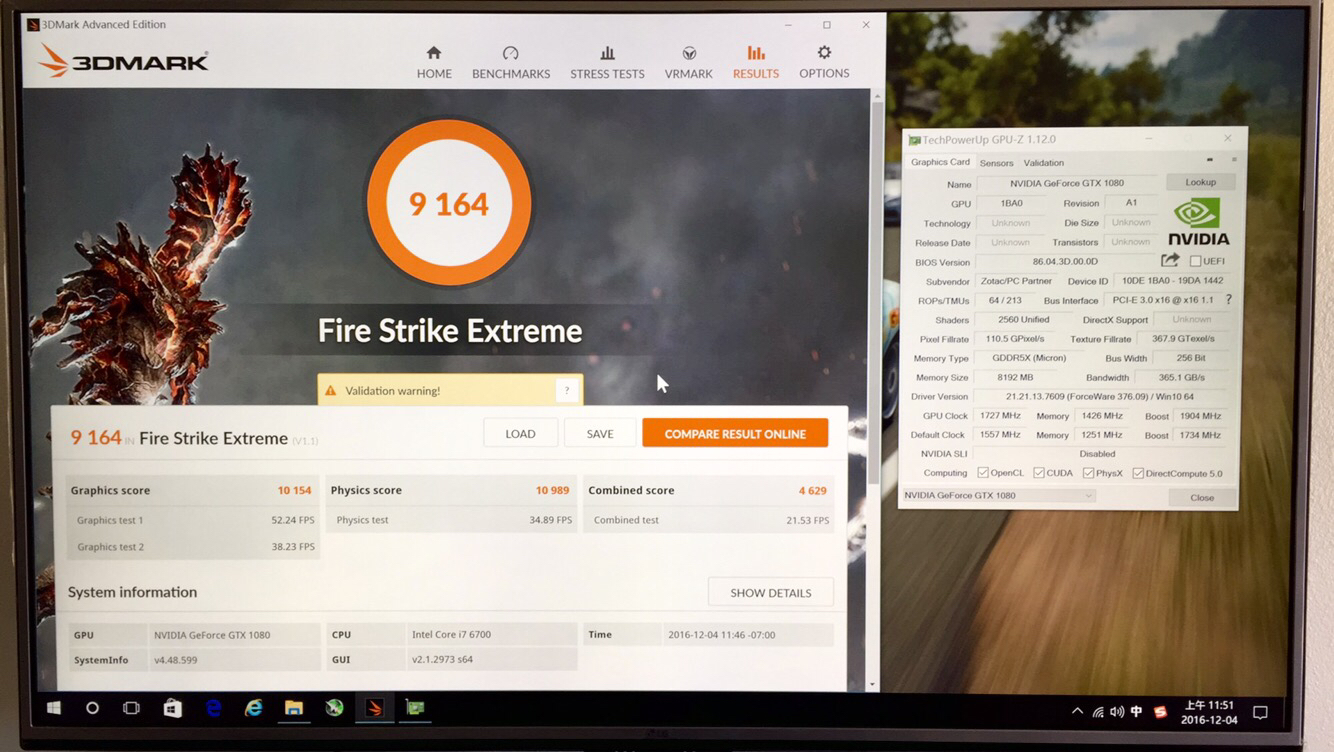Toggle the CUDA checkbox

[1039, 473]
